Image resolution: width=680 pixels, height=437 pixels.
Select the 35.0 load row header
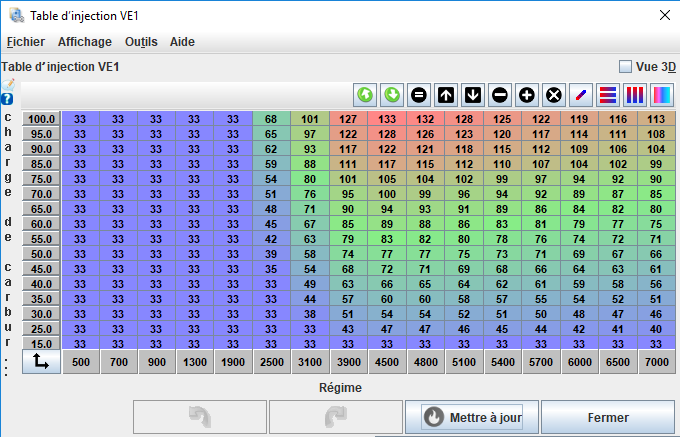pyautogui.click(x=41, y=299)
